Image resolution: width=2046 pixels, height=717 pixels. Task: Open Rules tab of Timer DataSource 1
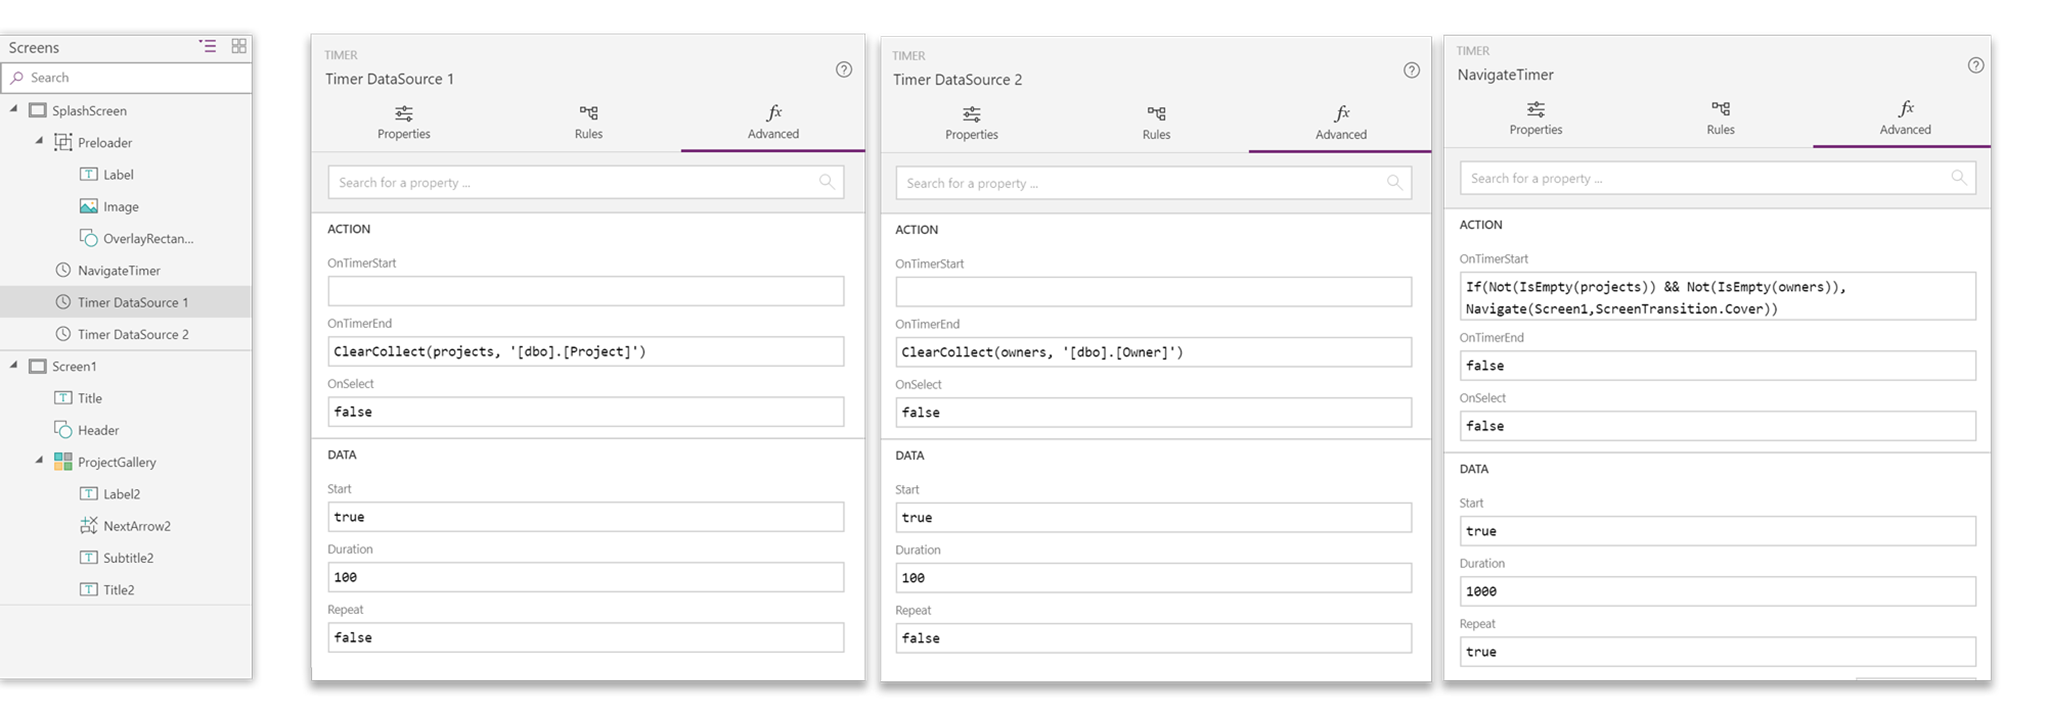pyautogui.click(x=589, y=123)
